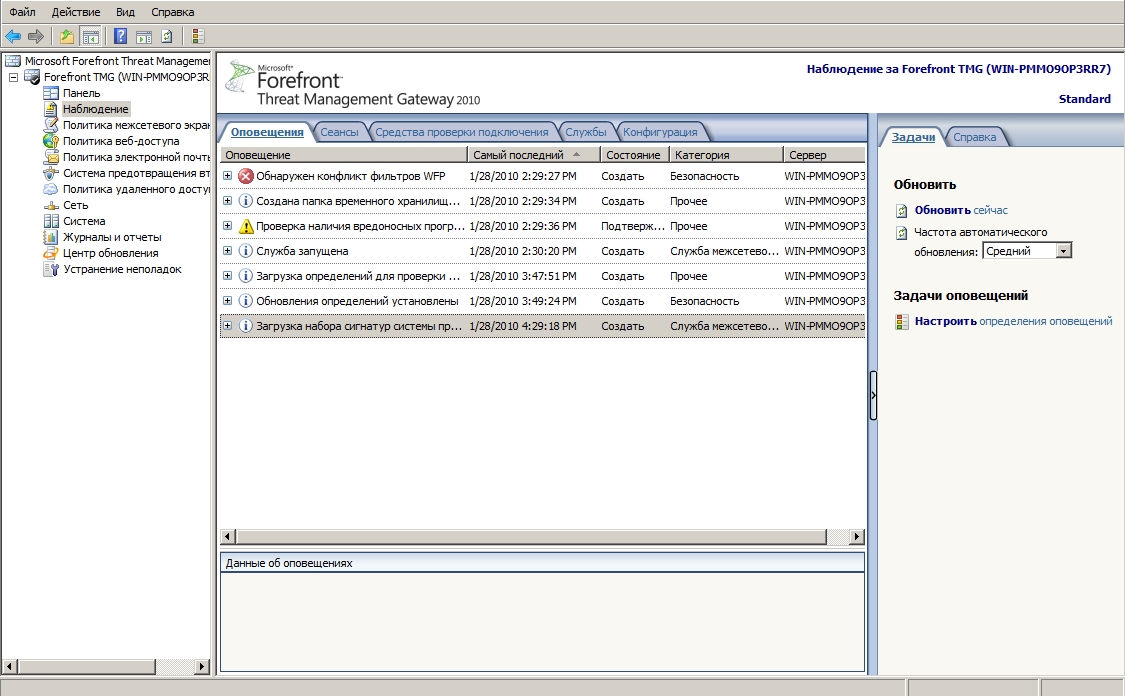Image resolution: width=1125 pixels, height=696 pixels.
Task: Click alerts list horizontal scrollbar left arrow
Action: pyautogui.click(x=227, y=536)
